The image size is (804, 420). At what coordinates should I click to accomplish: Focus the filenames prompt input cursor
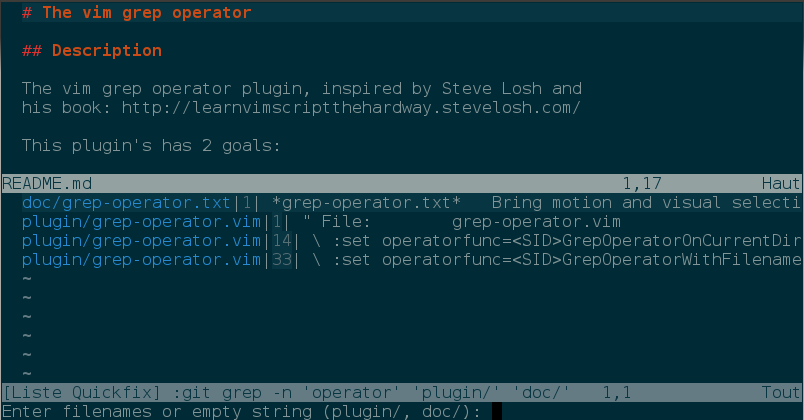497,411
